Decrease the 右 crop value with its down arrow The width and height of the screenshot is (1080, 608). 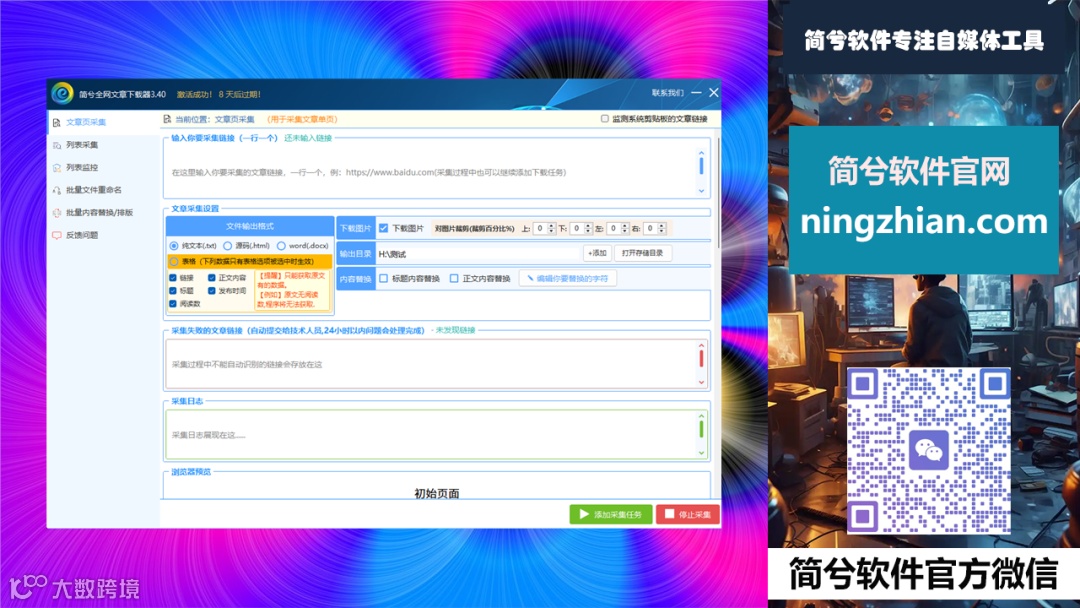(x=662, y=231)
